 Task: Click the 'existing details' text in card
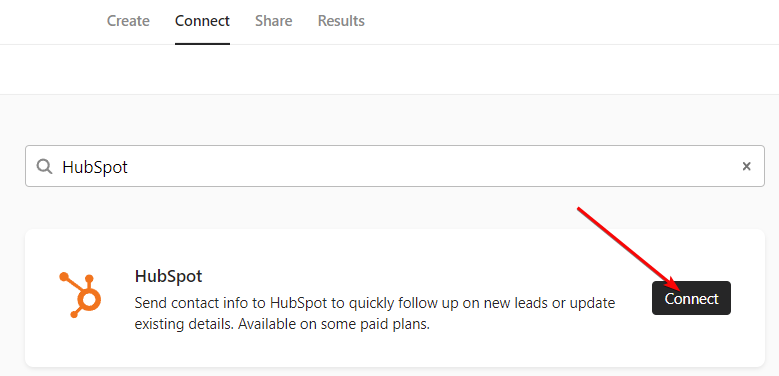[x=183, y=325]
